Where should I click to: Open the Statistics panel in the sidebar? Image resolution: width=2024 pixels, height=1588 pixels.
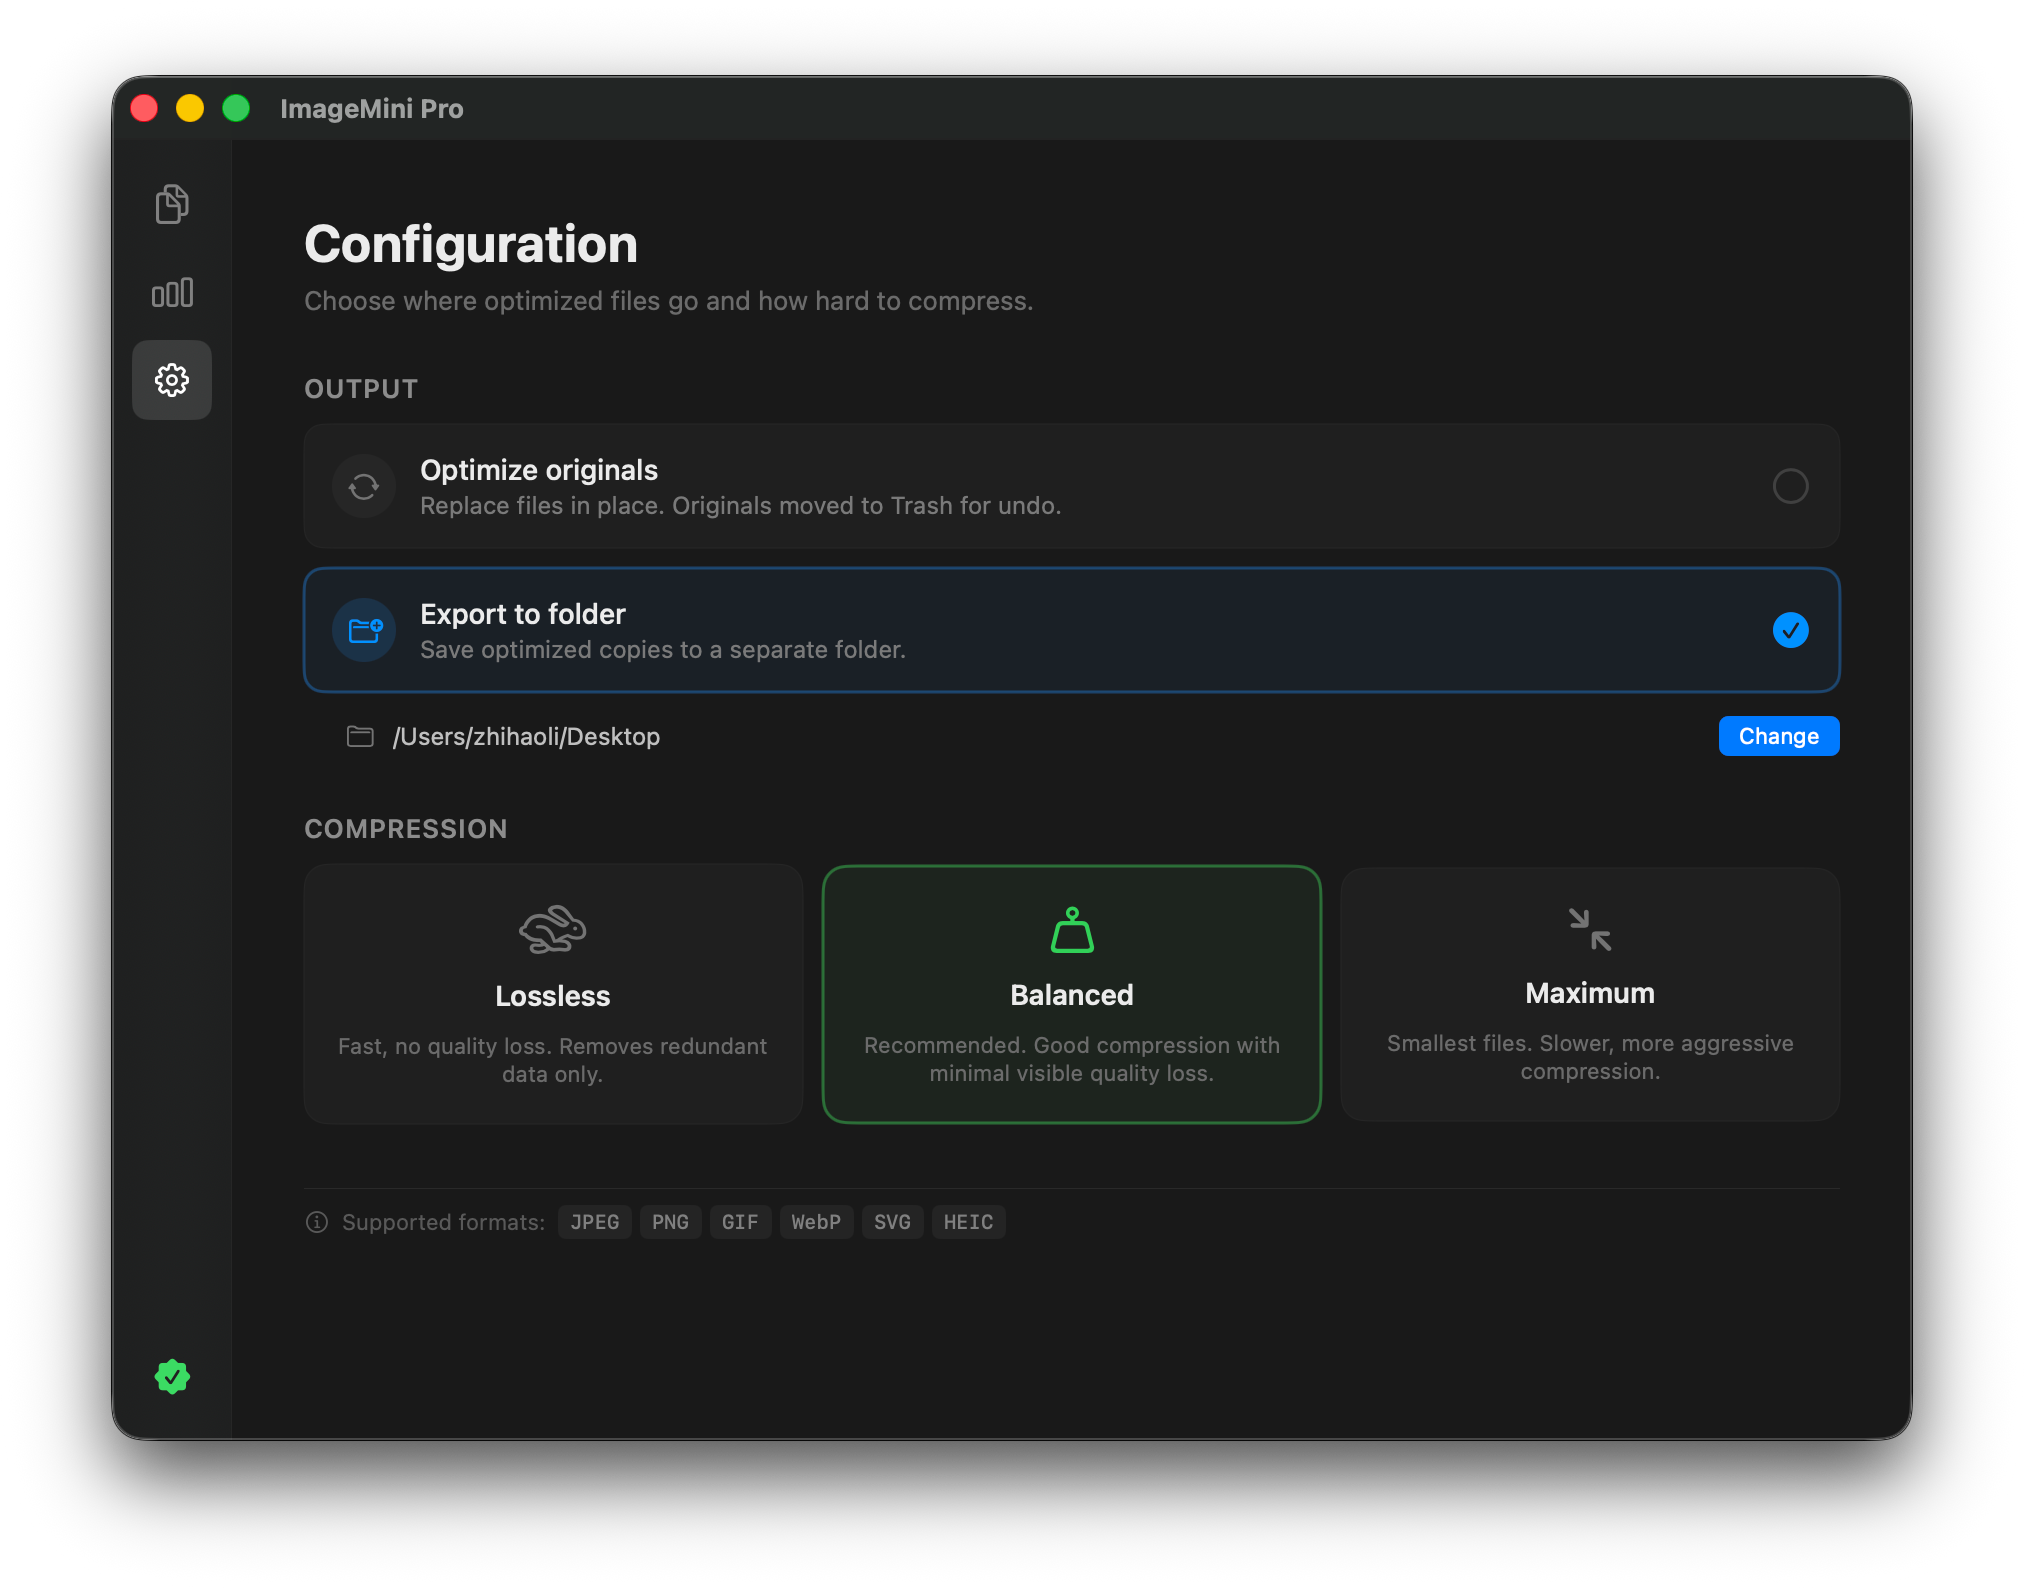pos(171,292)
